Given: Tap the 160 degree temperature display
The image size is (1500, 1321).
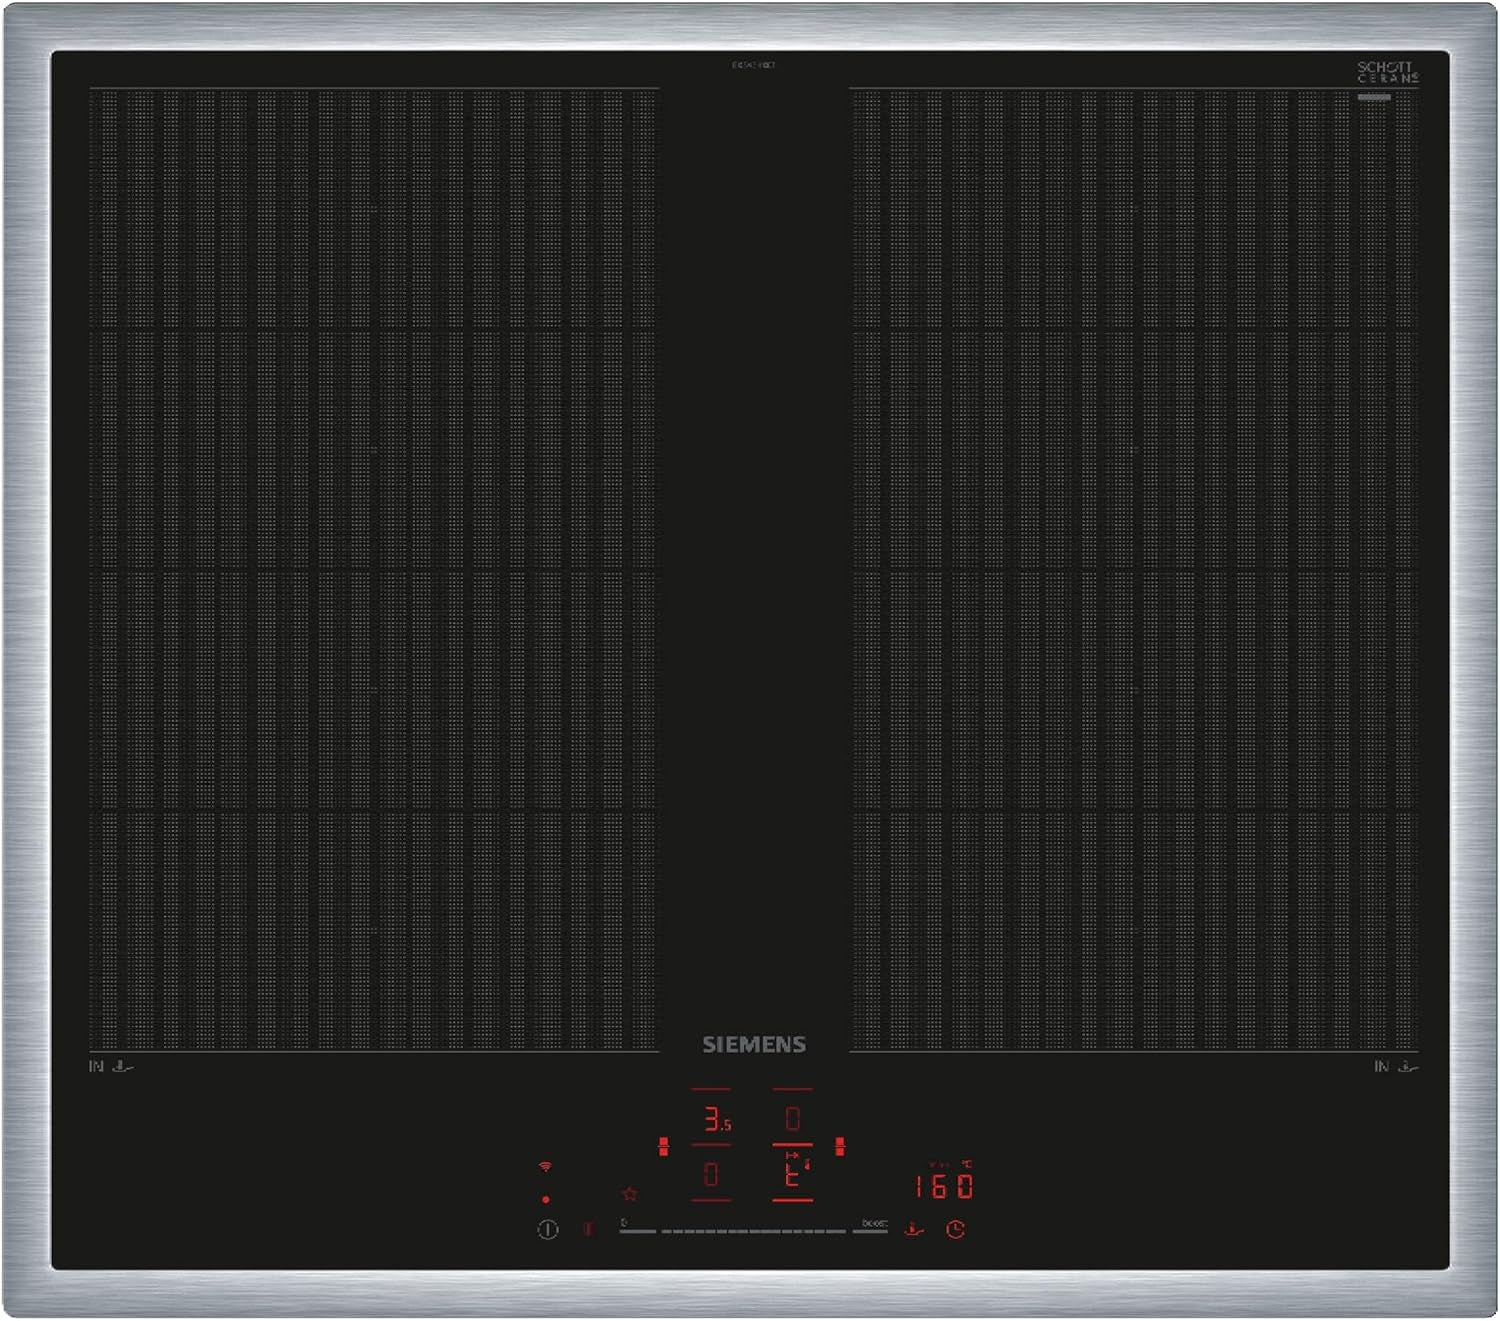Looking at the screenshot, I should (943, 1185).
